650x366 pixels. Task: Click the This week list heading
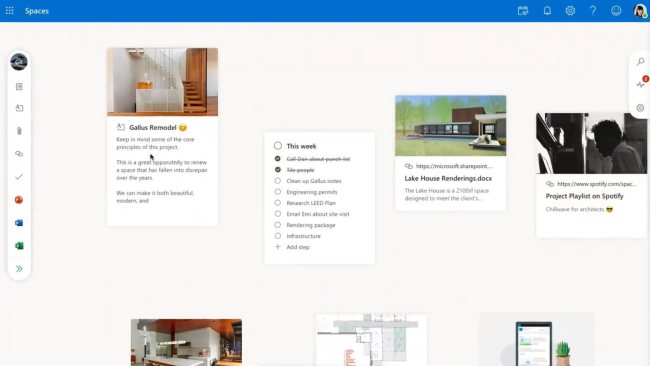tap(301, 146)
